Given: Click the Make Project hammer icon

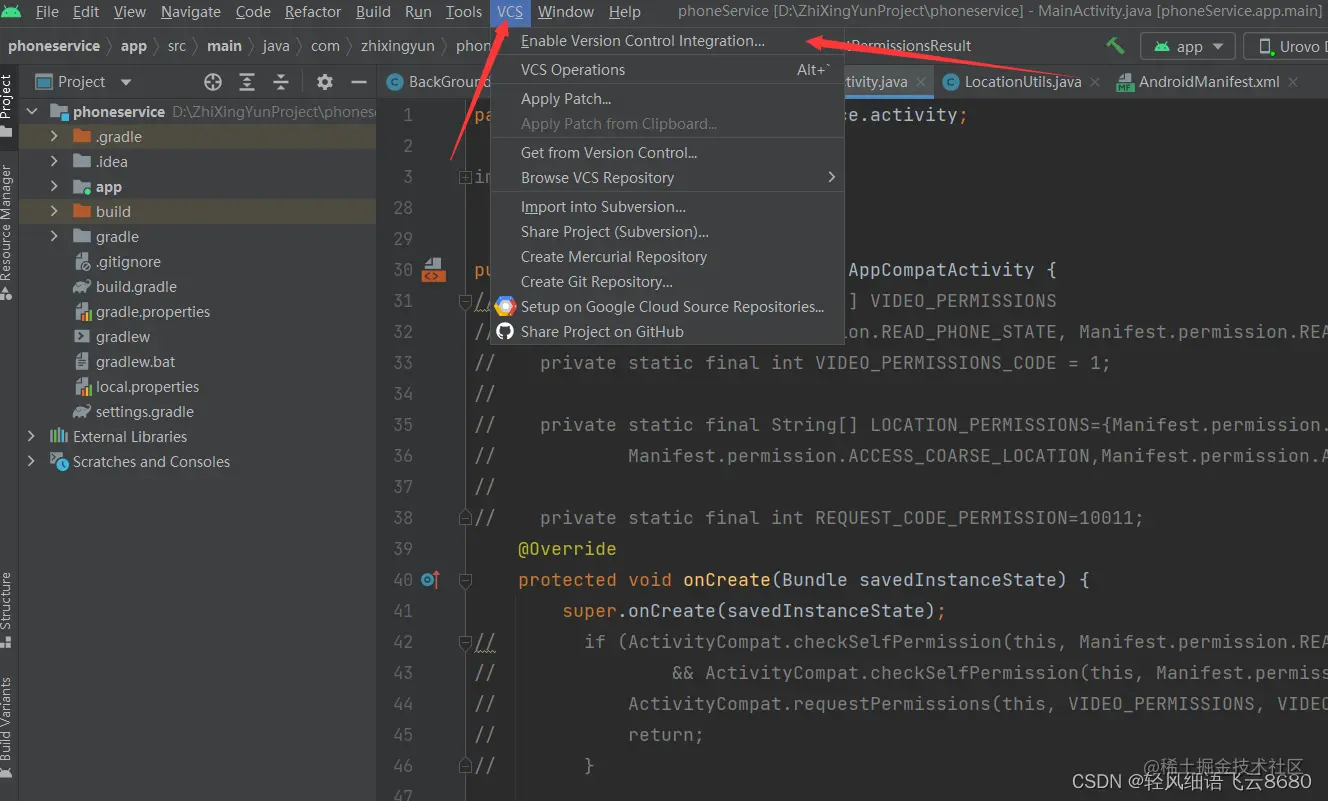Looking at the screenshot, I should pos(1115,46).
